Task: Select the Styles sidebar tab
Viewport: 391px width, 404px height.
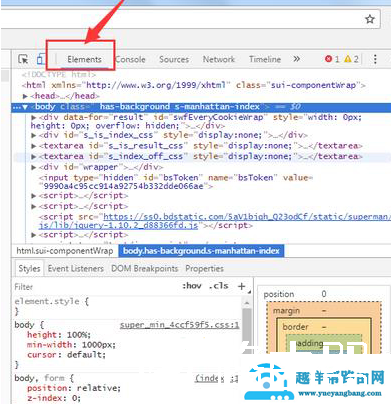Action: click(29, 269)
